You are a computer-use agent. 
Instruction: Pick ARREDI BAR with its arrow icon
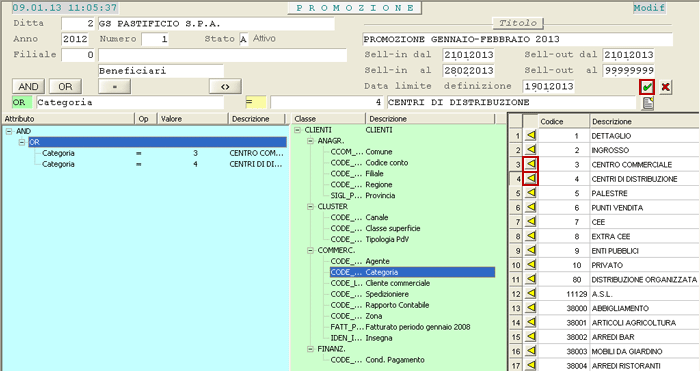pos(530,337)
